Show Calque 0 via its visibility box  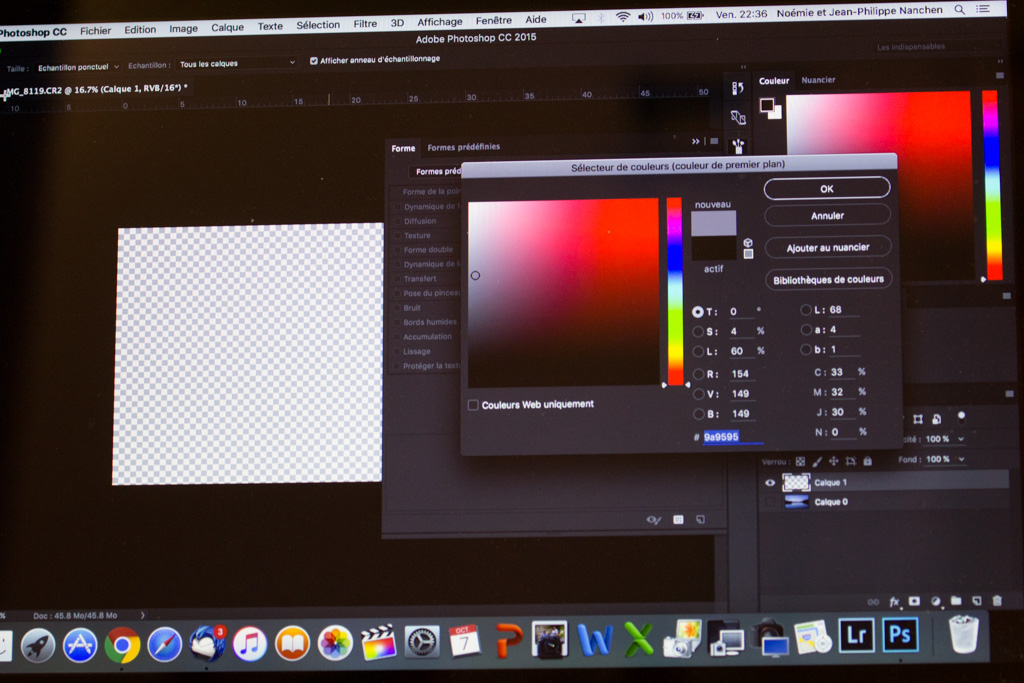pos(770,502)
